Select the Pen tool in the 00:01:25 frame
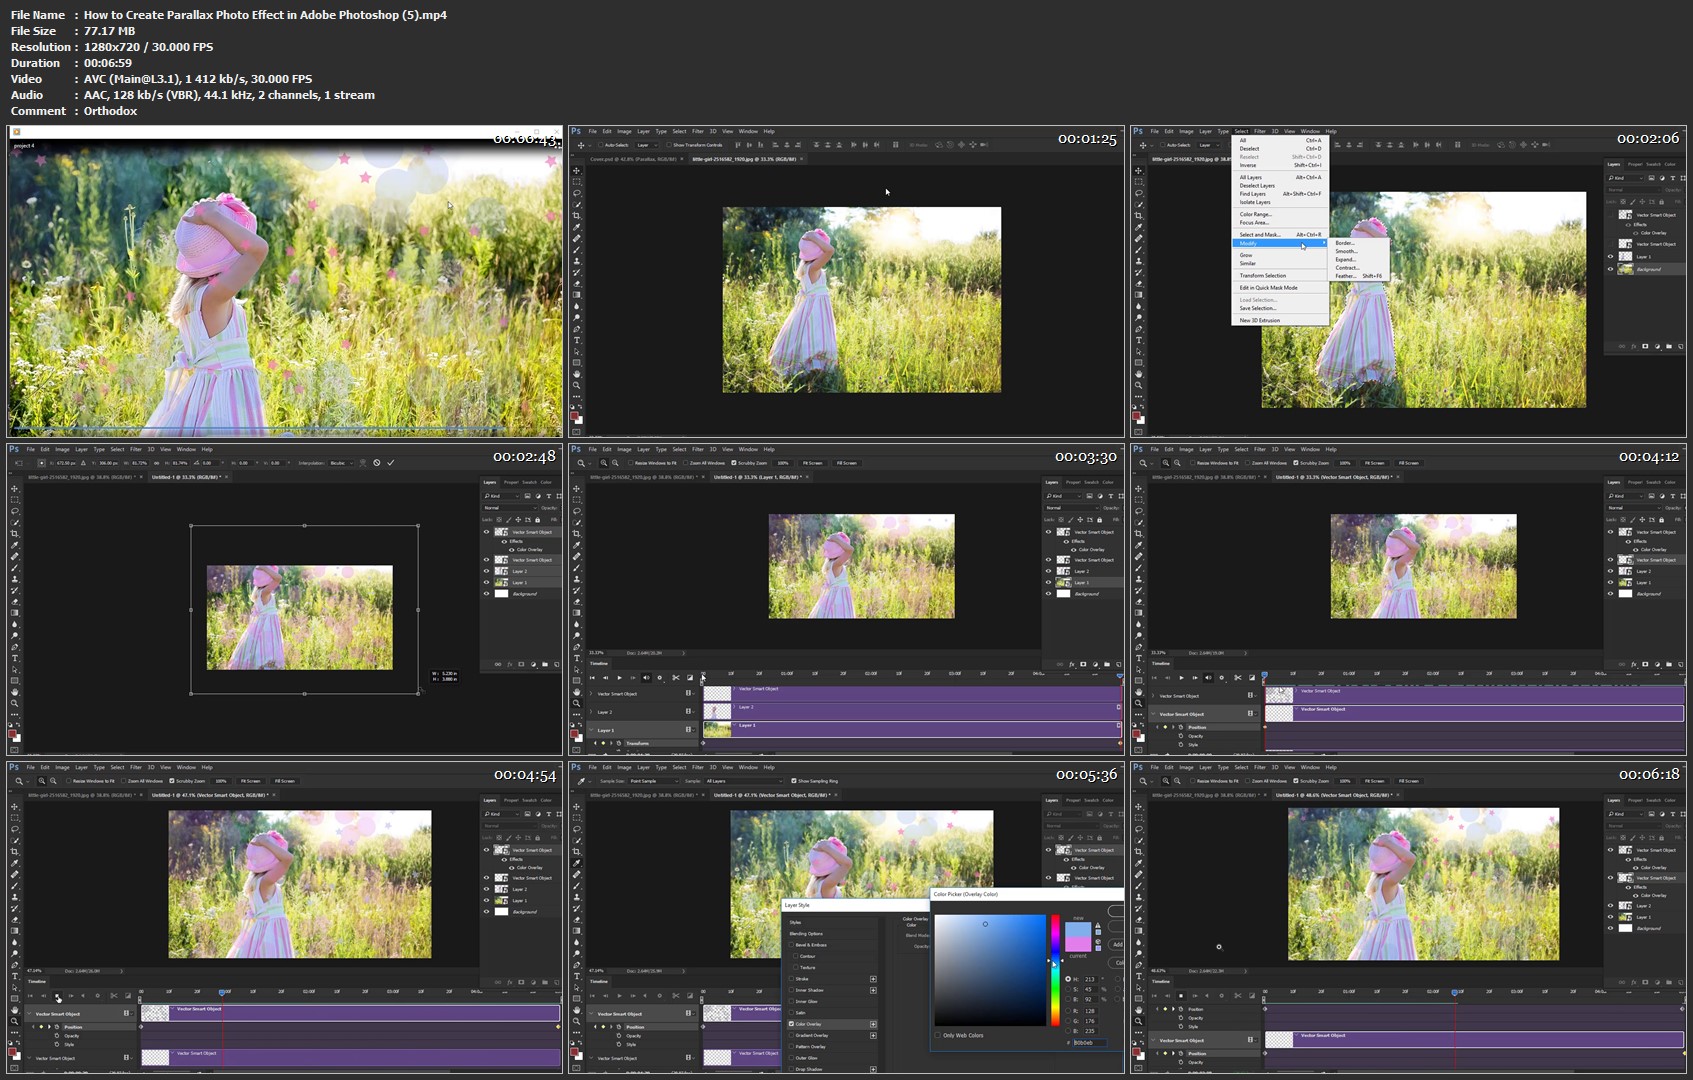 pos(577,329)
